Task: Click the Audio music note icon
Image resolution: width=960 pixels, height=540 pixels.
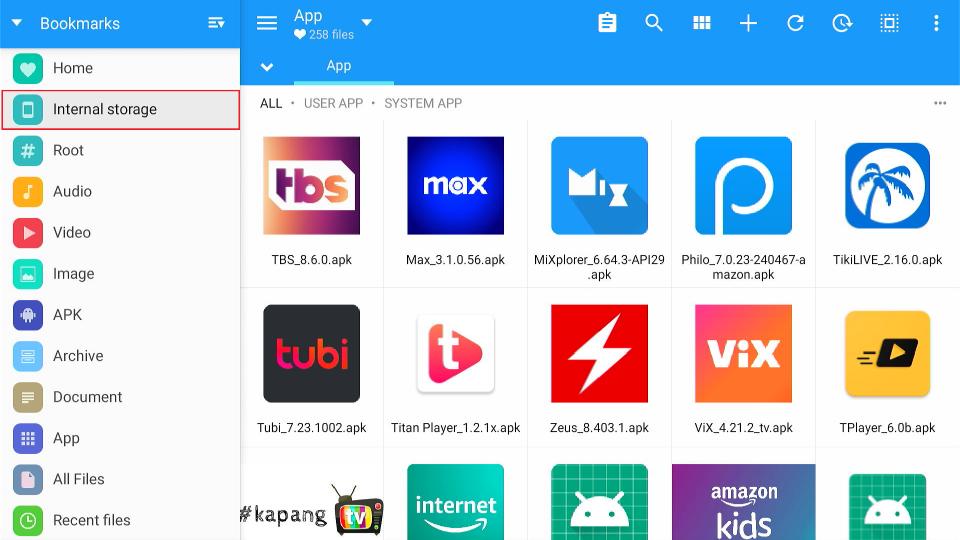Action: tap(28, 192)
